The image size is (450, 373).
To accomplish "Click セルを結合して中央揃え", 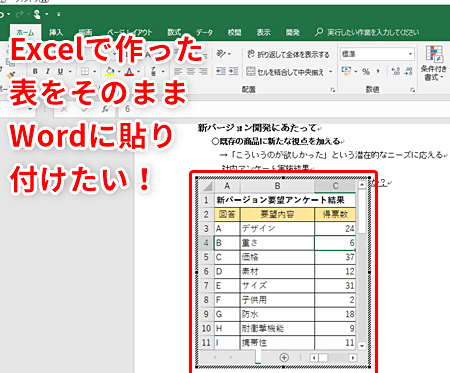I will 285,72.
